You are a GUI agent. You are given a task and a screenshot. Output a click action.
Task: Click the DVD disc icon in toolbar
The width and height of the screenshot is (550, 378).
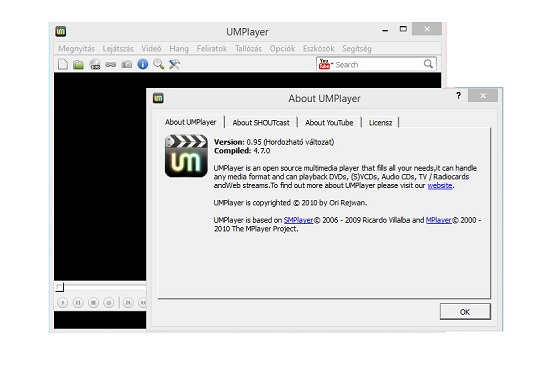(x=95, y=64)
